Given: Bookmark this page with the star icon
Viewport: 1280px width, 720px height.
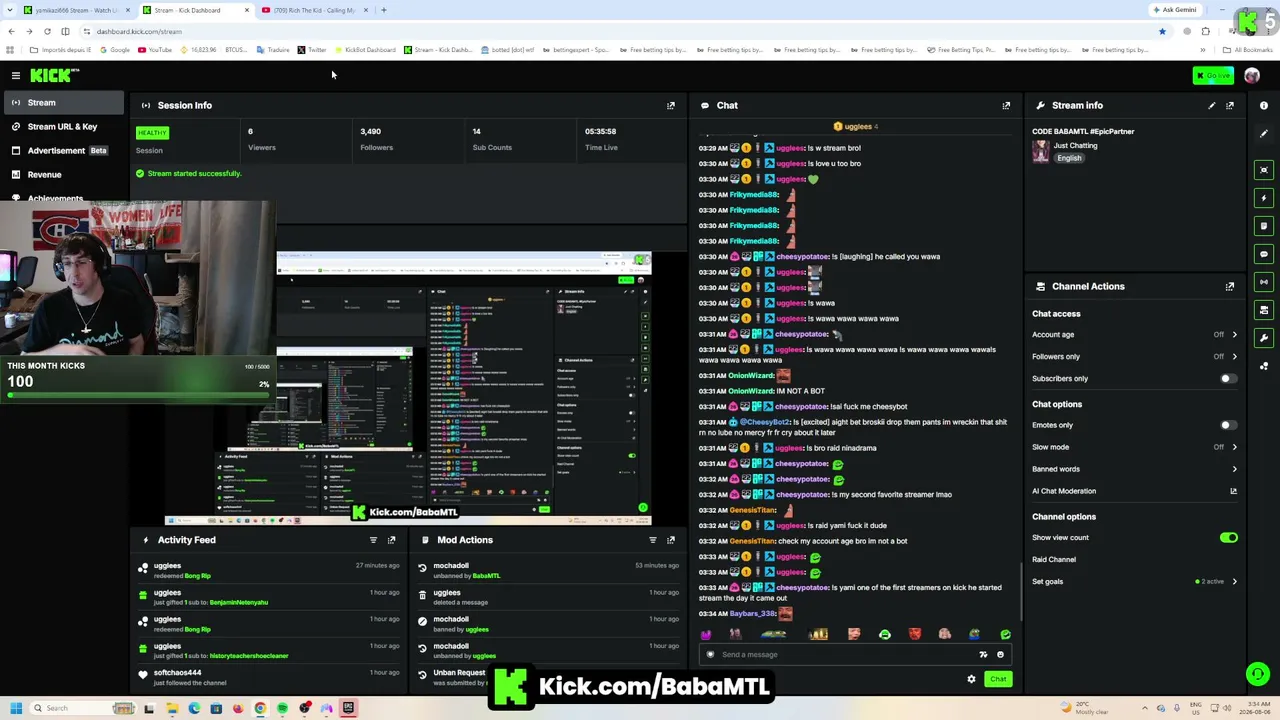Looking at the screenshot, I should click(x=1162, y=31).
